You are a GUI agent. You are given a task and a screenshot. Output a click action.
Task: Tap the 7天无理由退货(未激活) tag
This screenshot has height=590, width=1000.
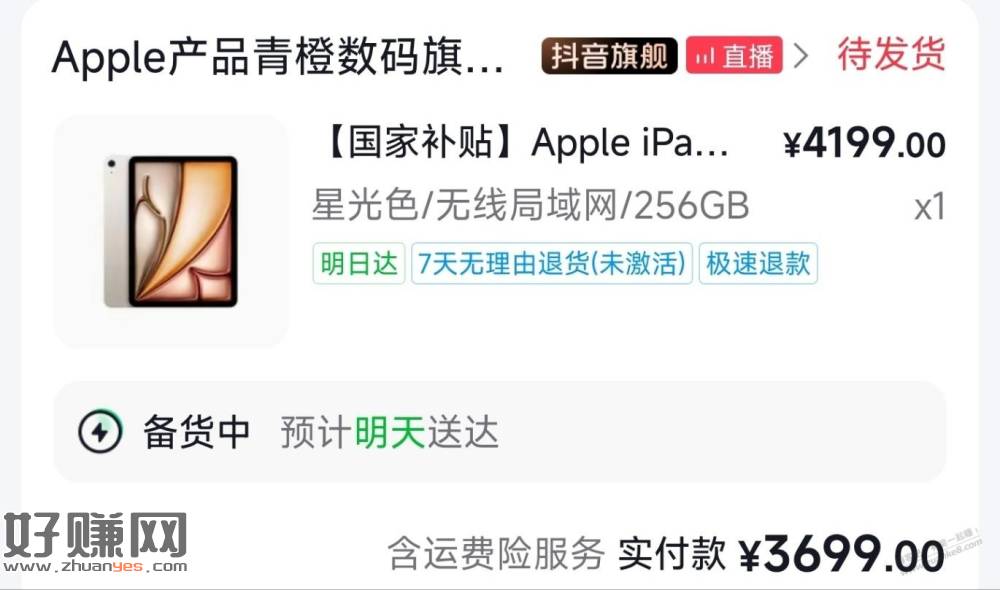tap(552, 263)
